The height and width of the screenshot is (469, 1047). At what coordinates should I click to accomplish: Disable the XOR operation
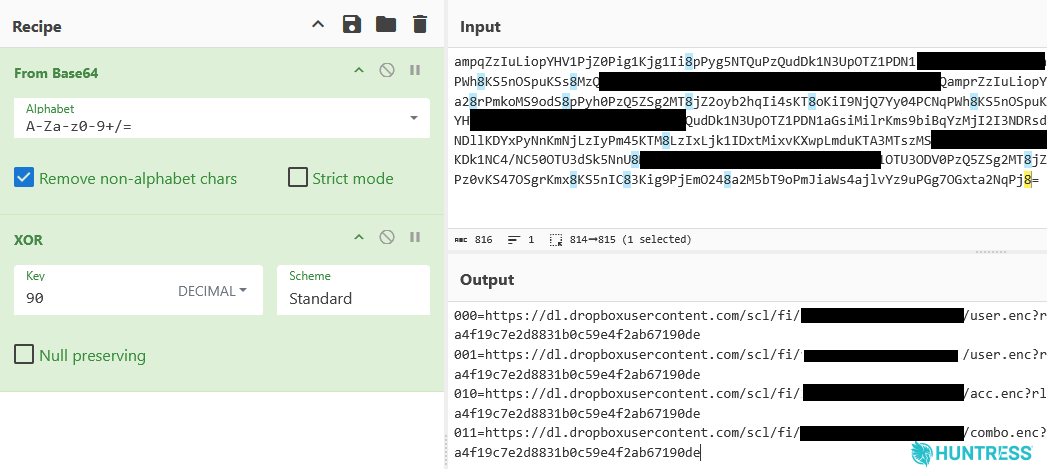387,237
